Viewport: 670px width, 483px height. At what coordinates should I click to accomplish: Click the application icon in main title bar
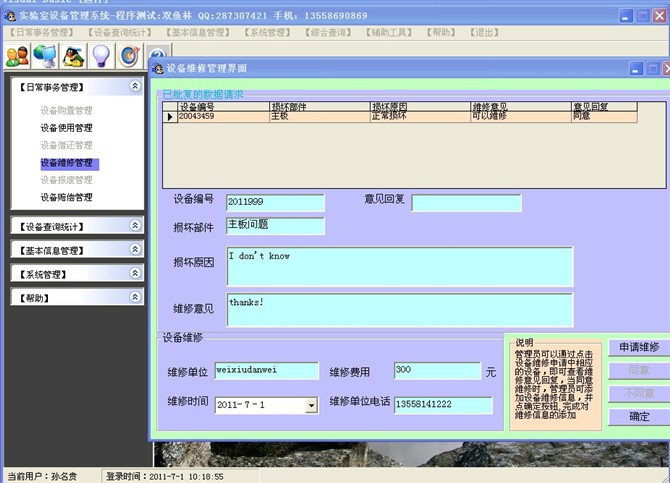tap(10, 16)
